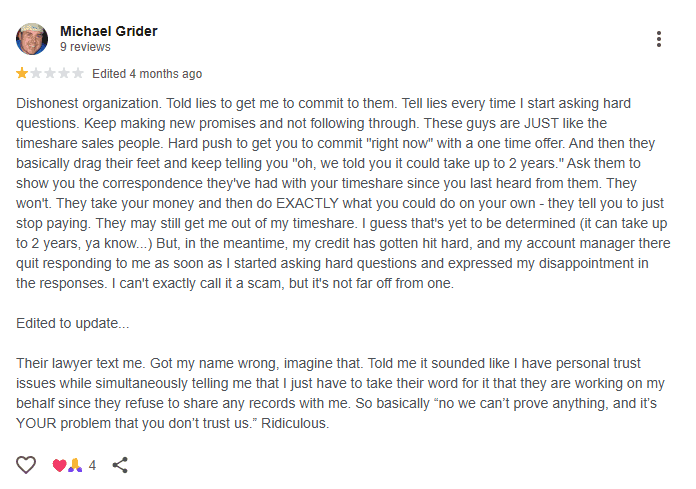Image resolution: width=696 pixels, height=489 pixels.
Task: Click the "Edited 4 months ago" timestamp
Action: (x=147, y=74)
